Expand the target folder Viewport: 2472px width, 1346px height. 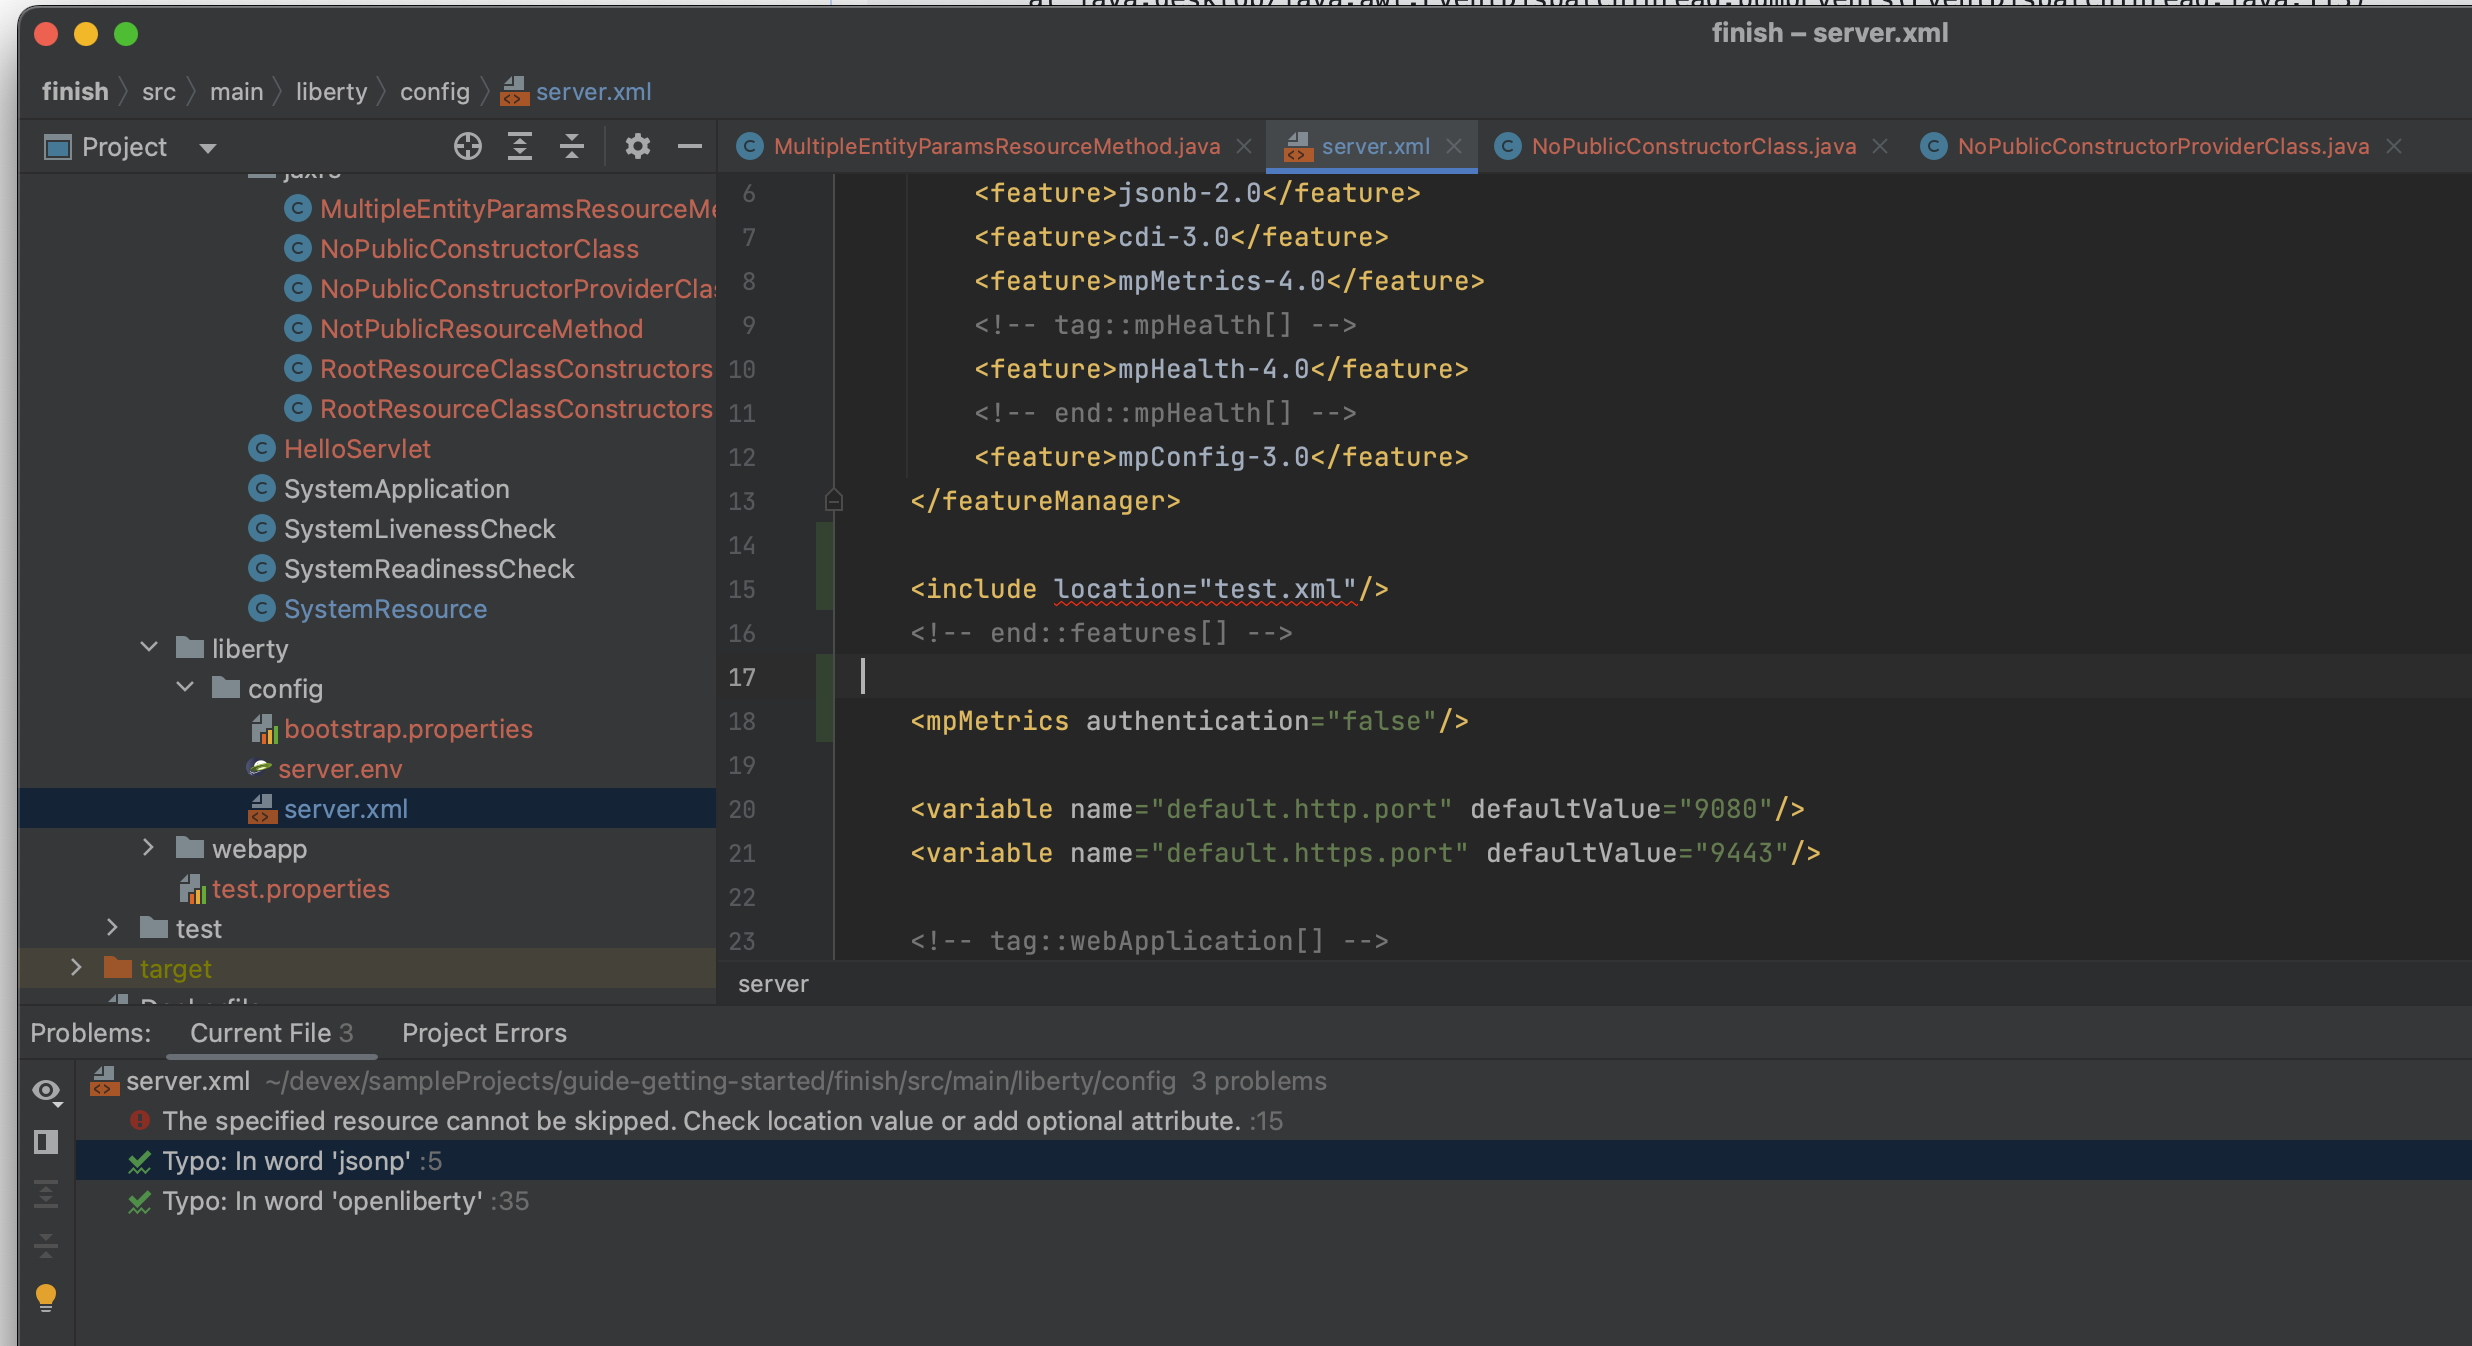pos(77,967)
